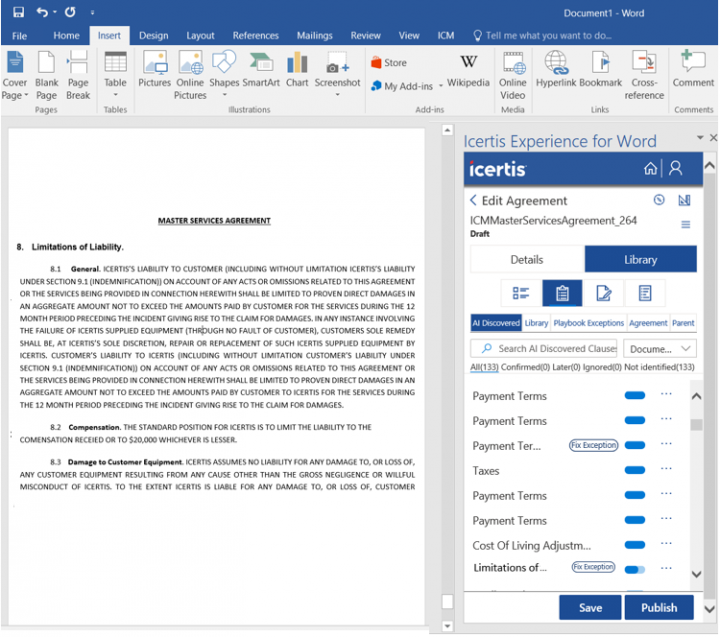
Task: Click the Search AI Discovered Clauses field
Action: point(544,349)
